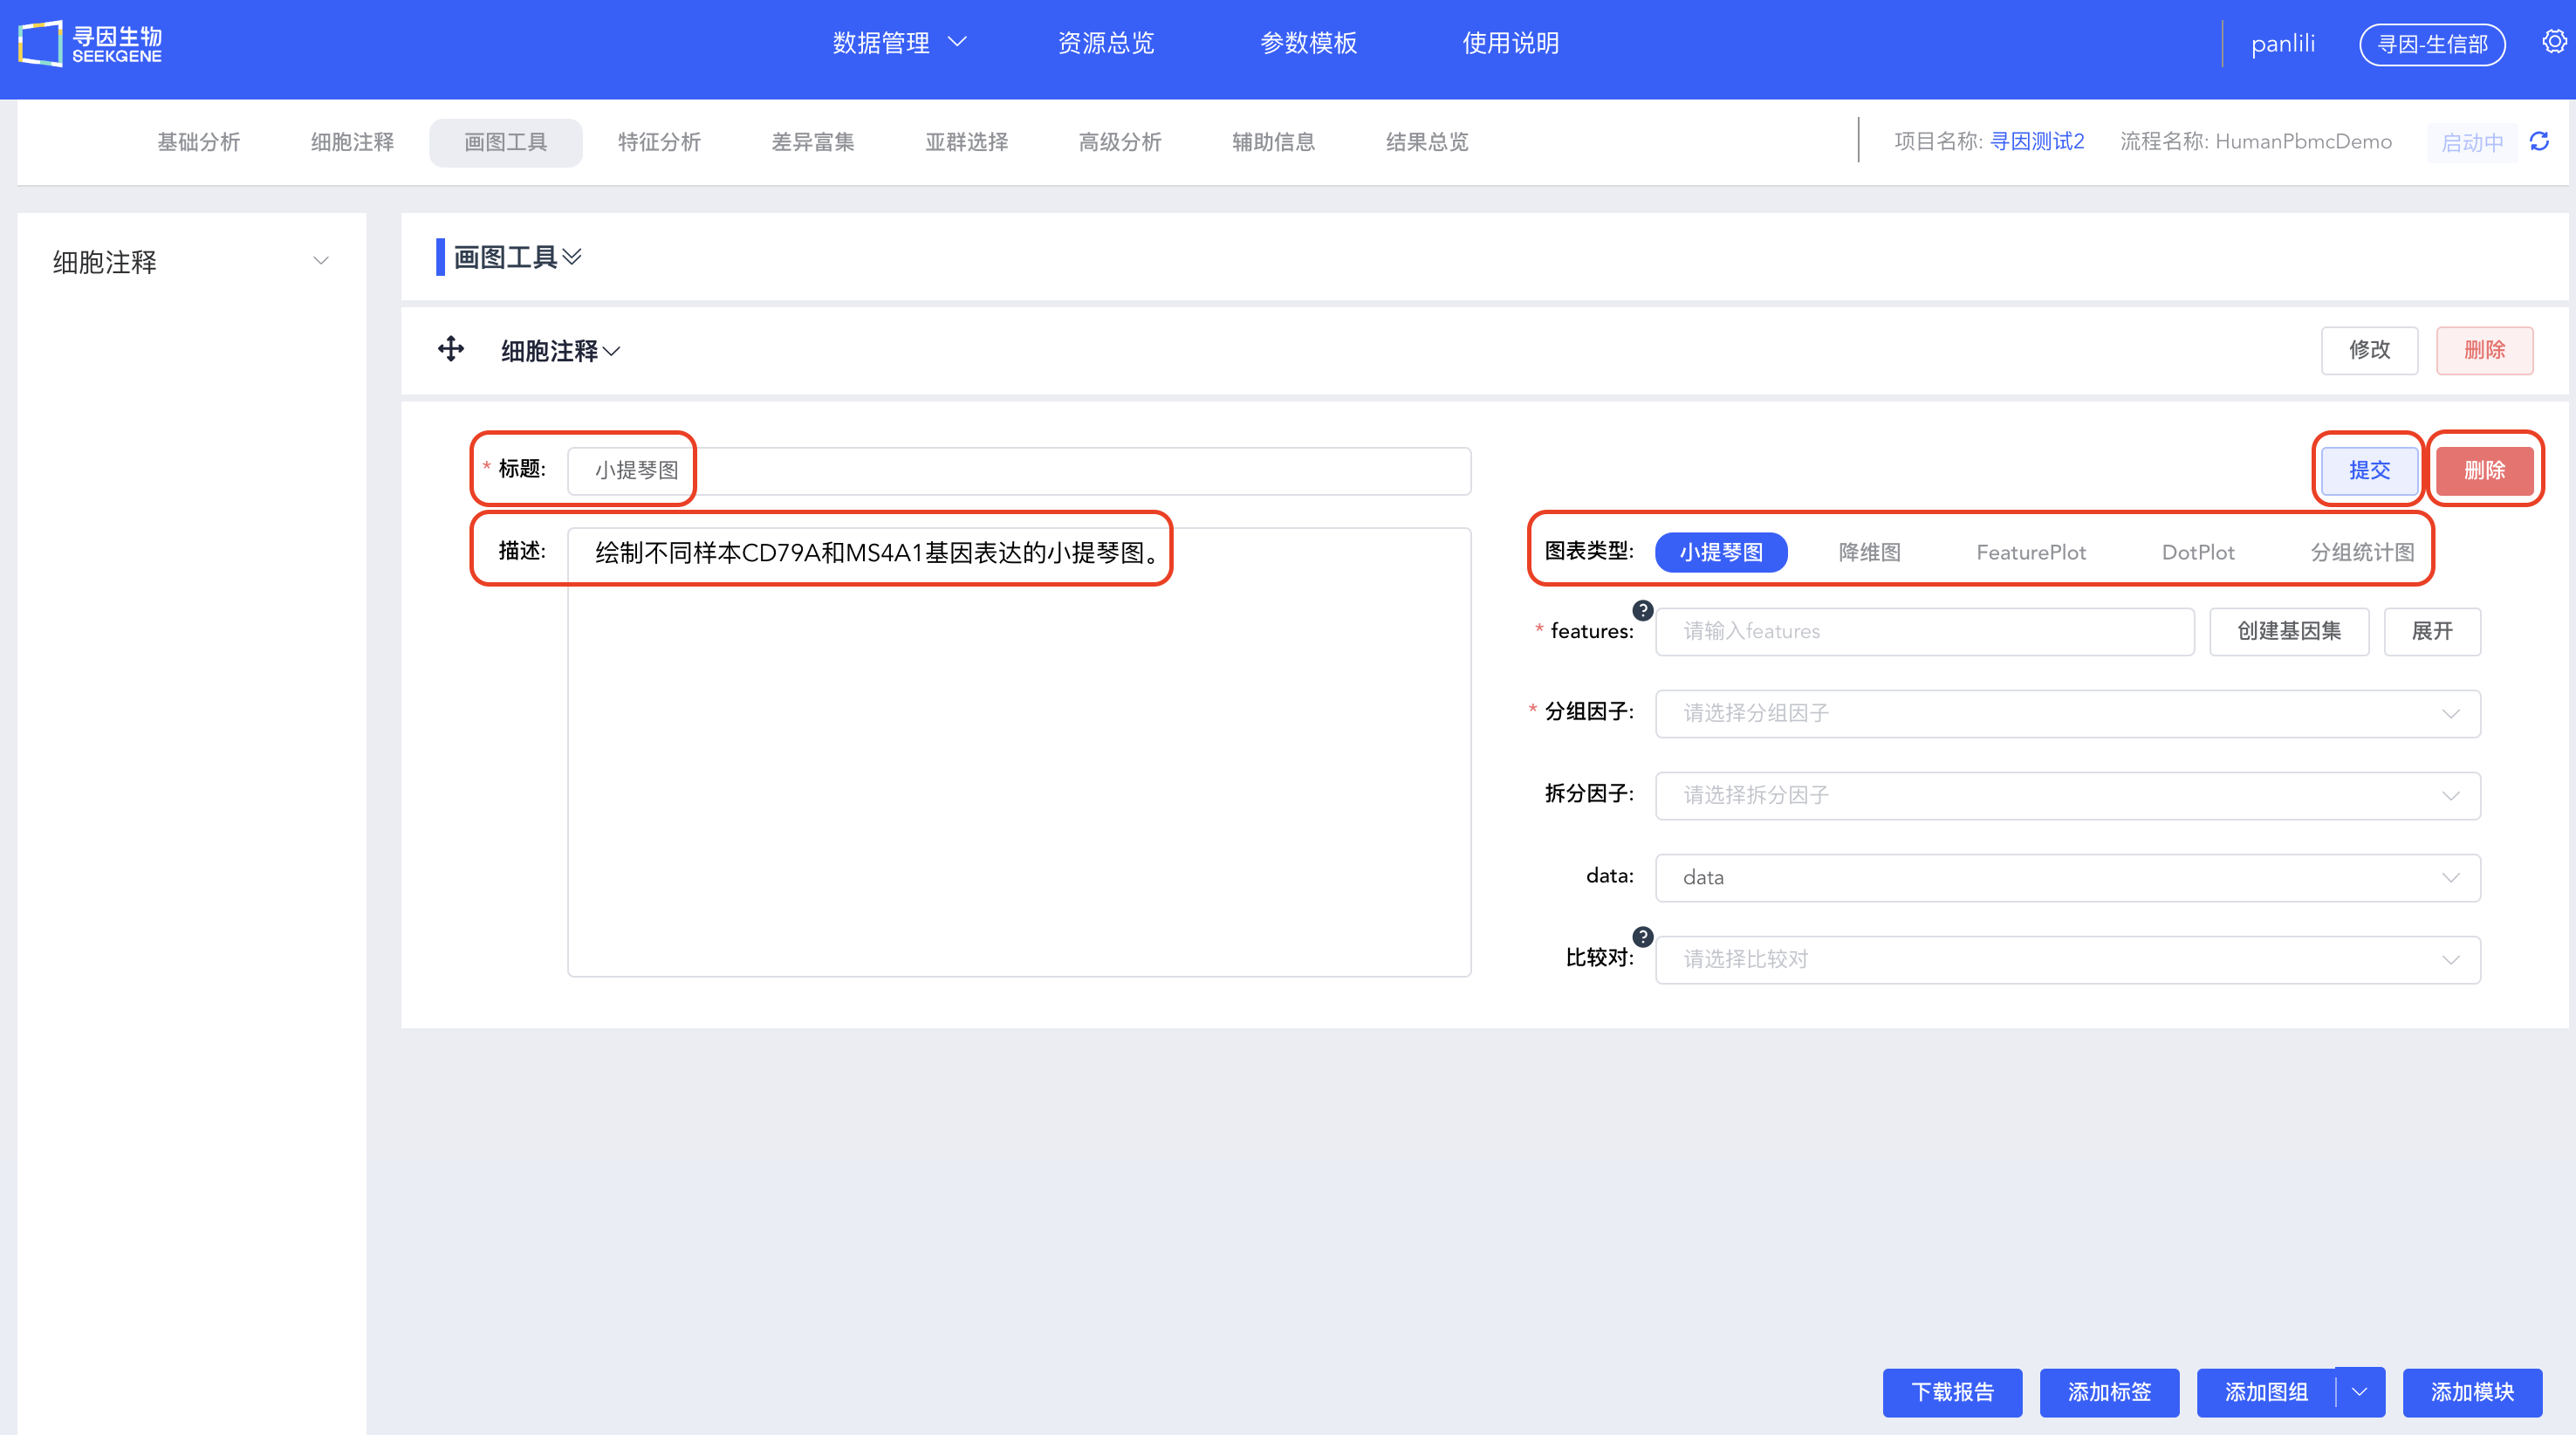Collapse the 画图工具 double-chevron header

(x=572, y=257)
